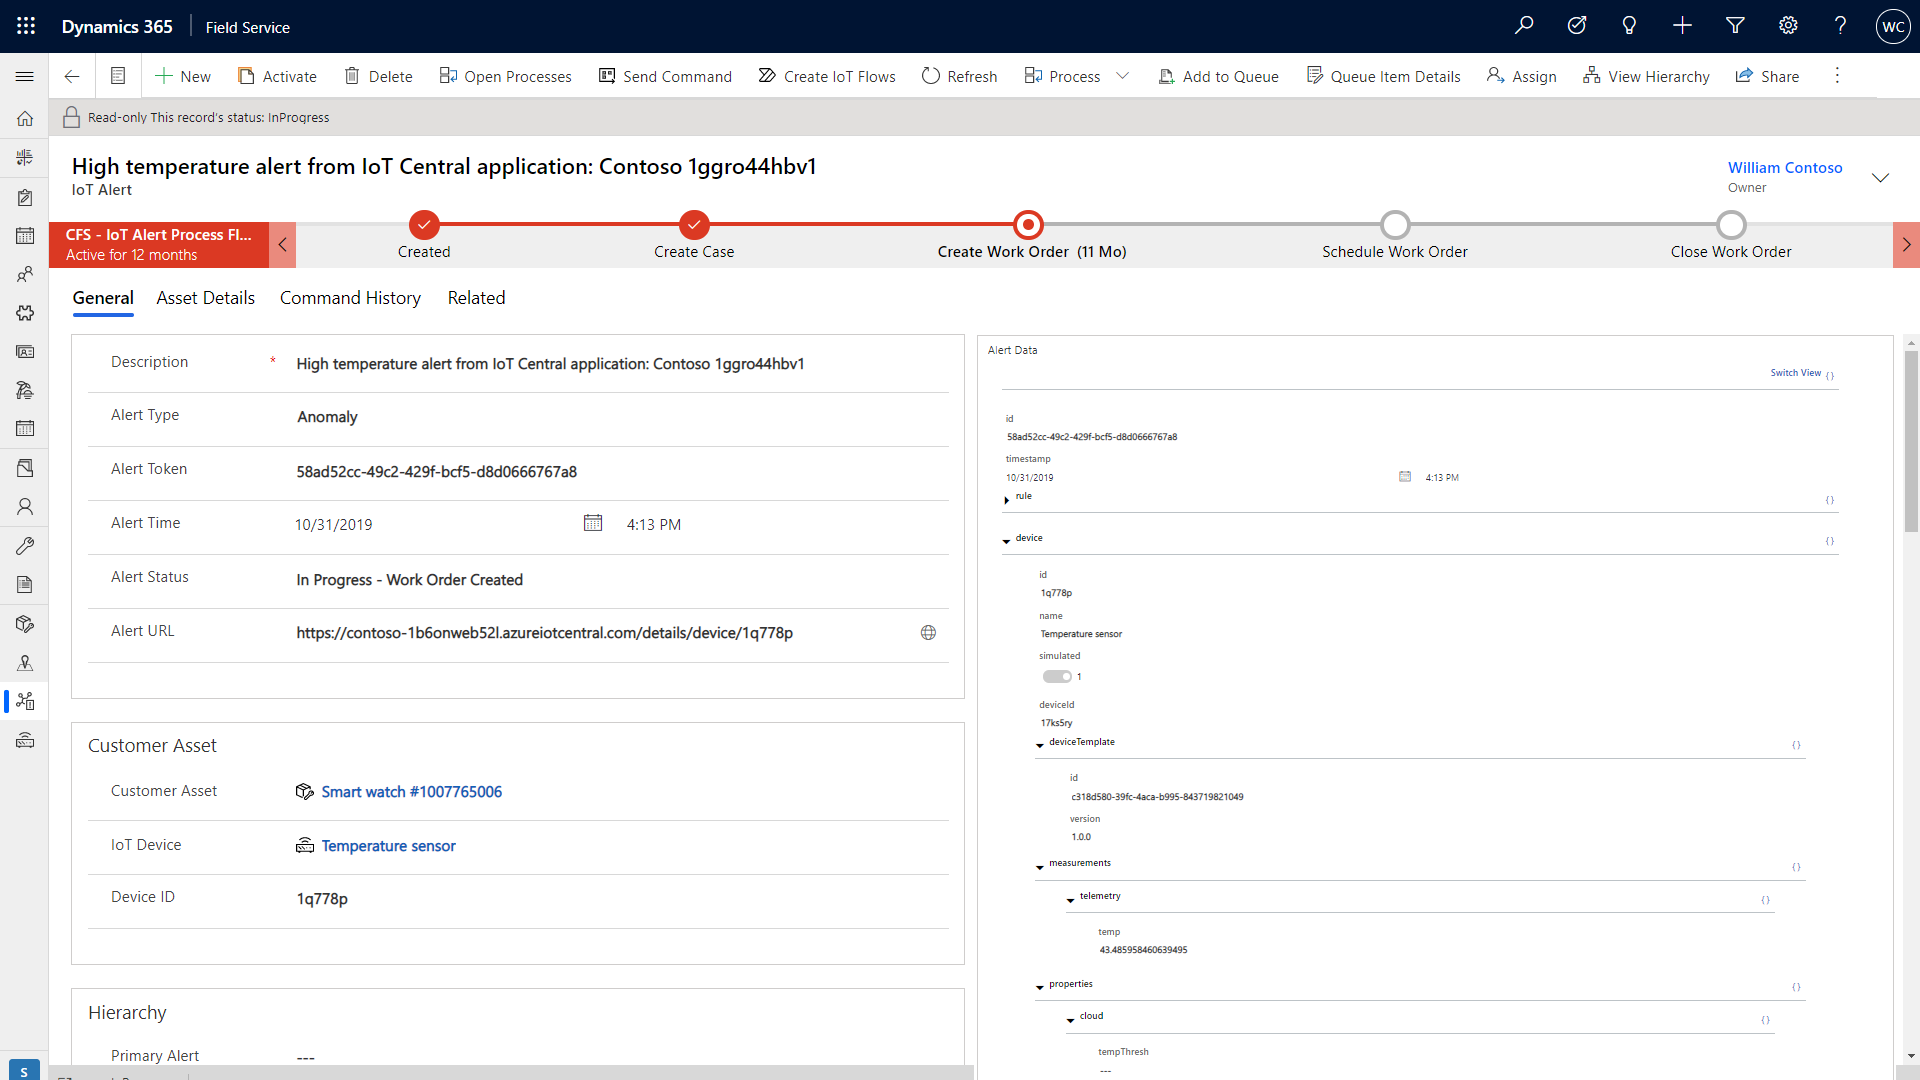This screenshot has height=1080, width=1920.
Task: Expand the deviceTemplate section
Action: (1040, 744)
